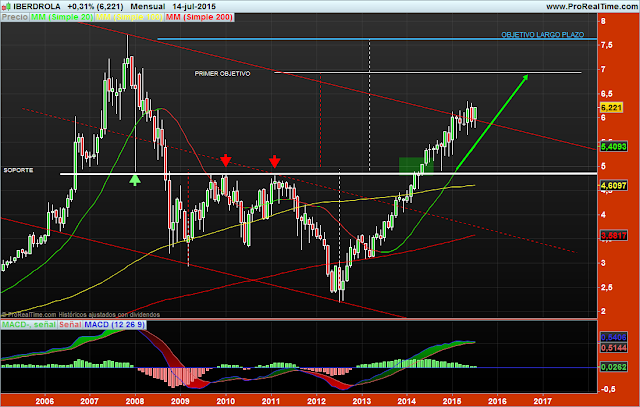The width and height of the screenshot is (640, 407).
Task: Click the OBJETIVO LARGO PLAZO label
Action: (x=542, y=35)
